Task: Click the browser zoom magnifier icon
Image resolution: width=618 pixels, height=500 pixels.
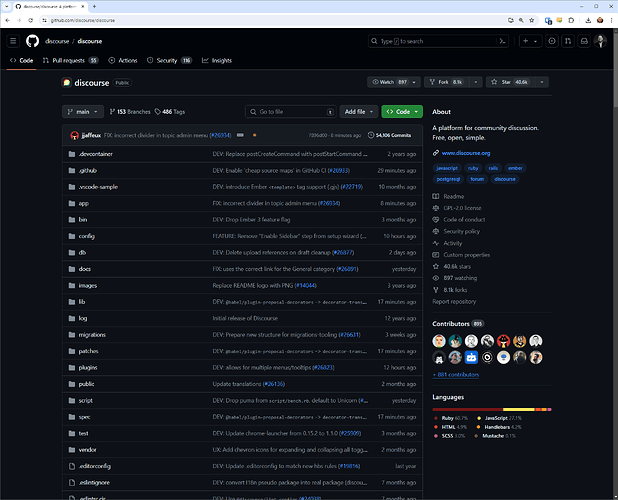Action: [x=521, y=20]
